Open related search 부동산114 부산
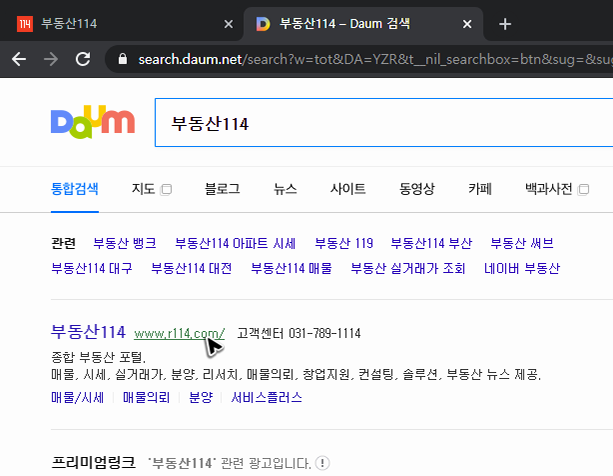Viewport: 613px width, 476px height. click(432, 243)
